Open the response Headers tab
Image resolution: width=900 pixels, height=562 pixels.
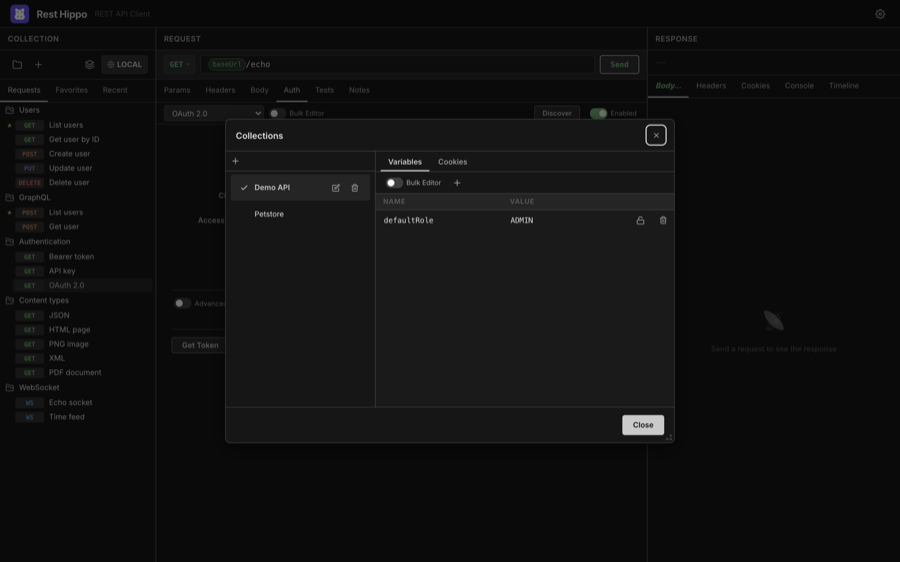coord(711,86)
